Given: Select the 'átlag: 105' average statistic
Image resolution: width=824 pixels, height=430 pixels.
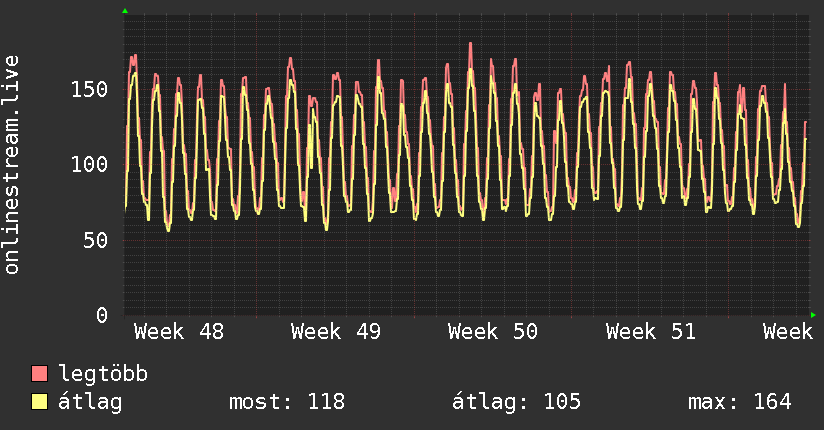Looking at the screenshot, I should (x=517, y=402).
